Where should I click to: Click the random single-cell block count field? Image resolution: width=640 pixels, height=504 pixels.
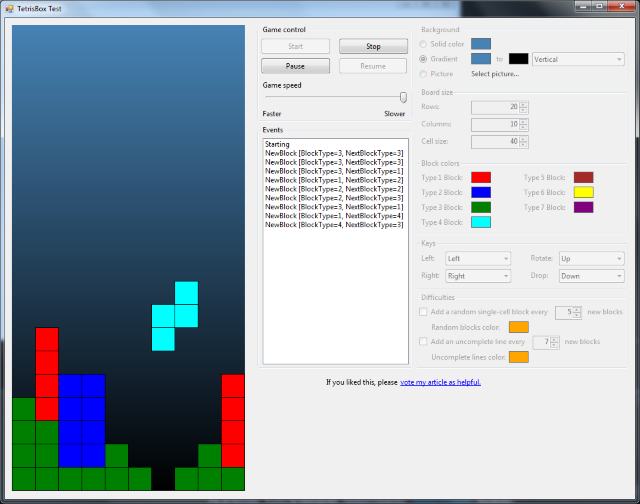pyautogui.click(x=564, y=313)
